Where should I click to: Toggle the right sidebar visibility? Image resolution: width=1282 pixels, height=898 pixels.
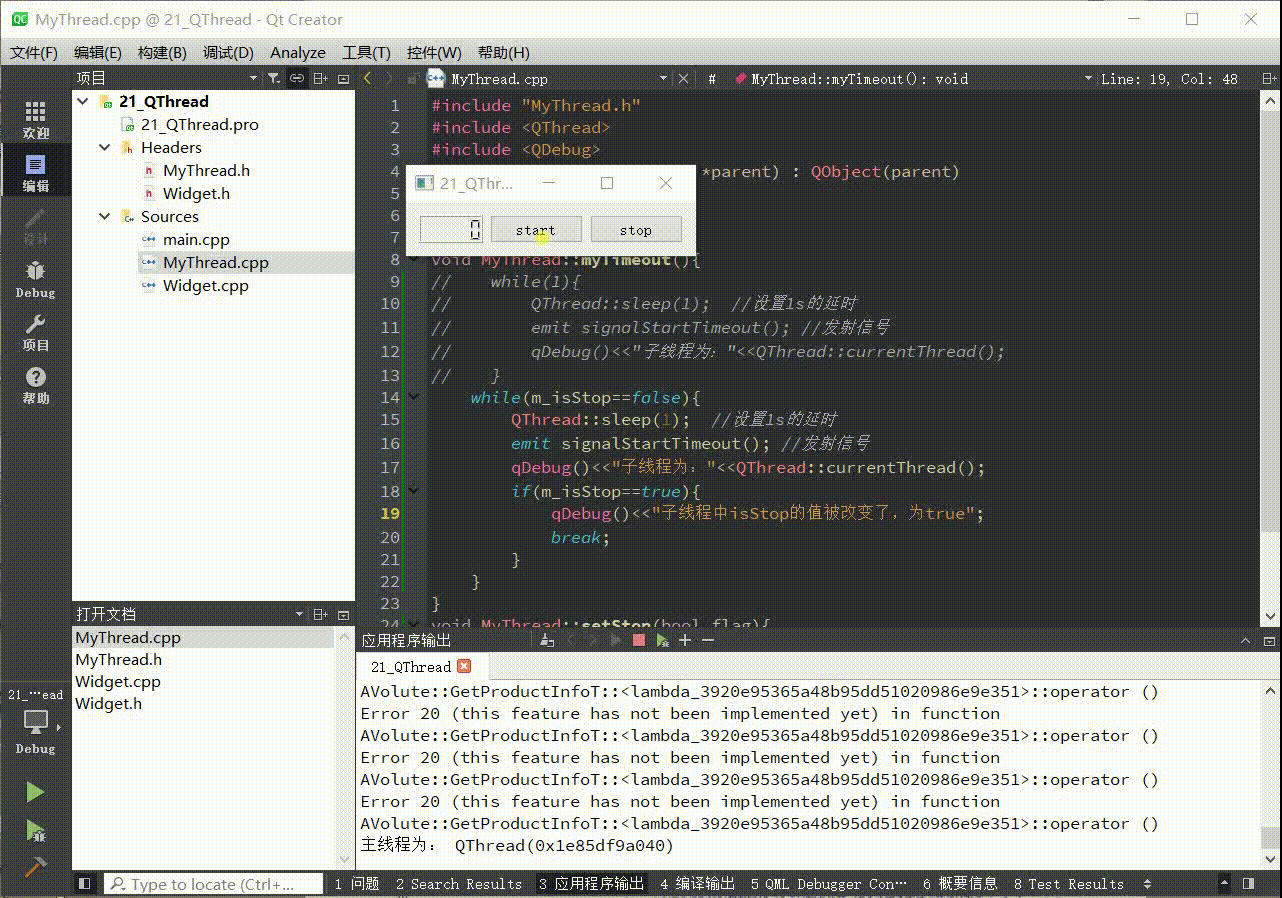(x=1248, y=883)
